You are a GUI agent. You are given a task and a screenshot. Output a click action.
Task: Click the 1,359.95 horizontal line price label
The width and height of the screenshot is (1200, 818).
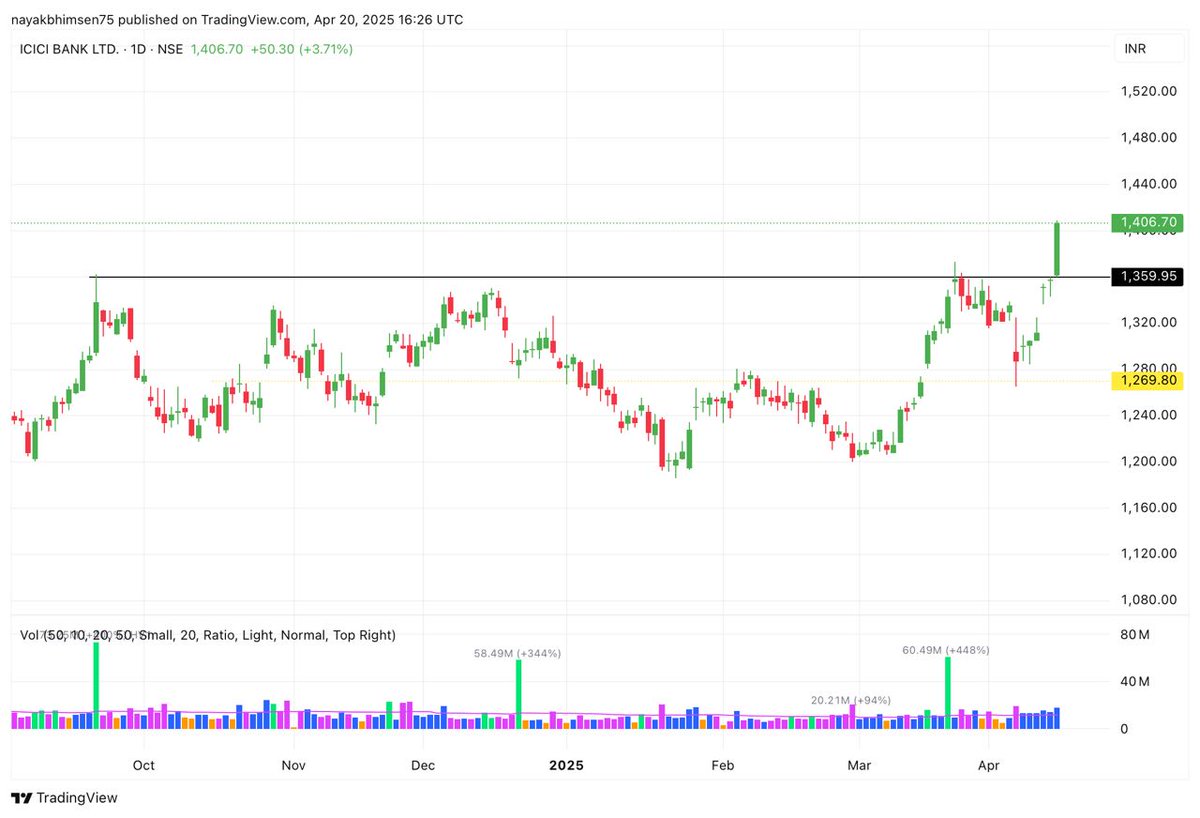coord(1146,276)
